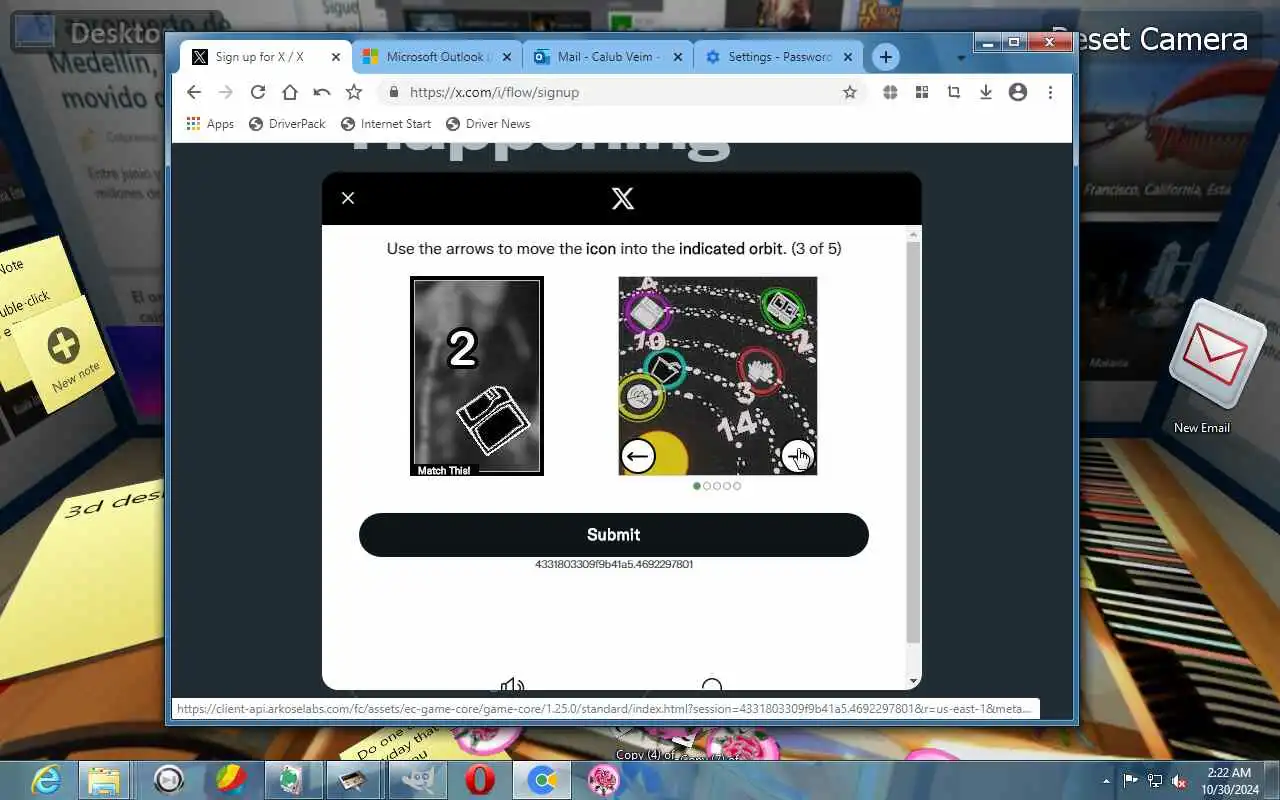Open the round media player taskbar icon

click(x=168, y=780)
